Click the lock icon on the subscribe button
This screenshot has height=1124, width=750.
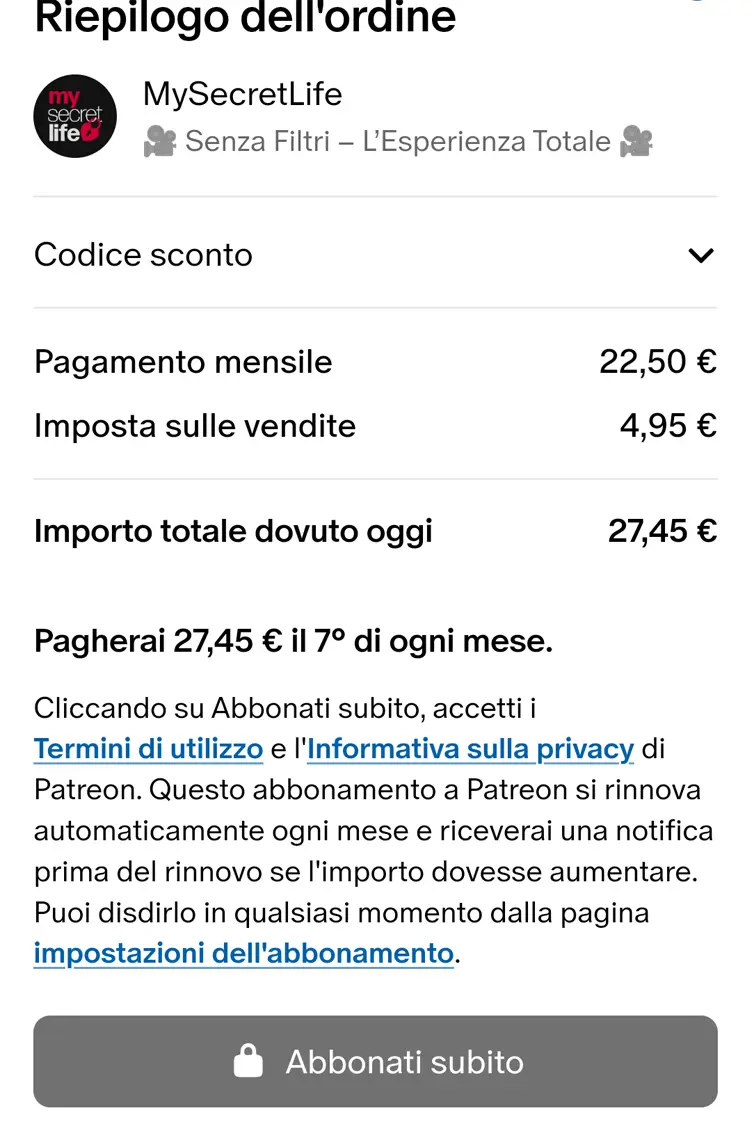(x=248, y=1061)
